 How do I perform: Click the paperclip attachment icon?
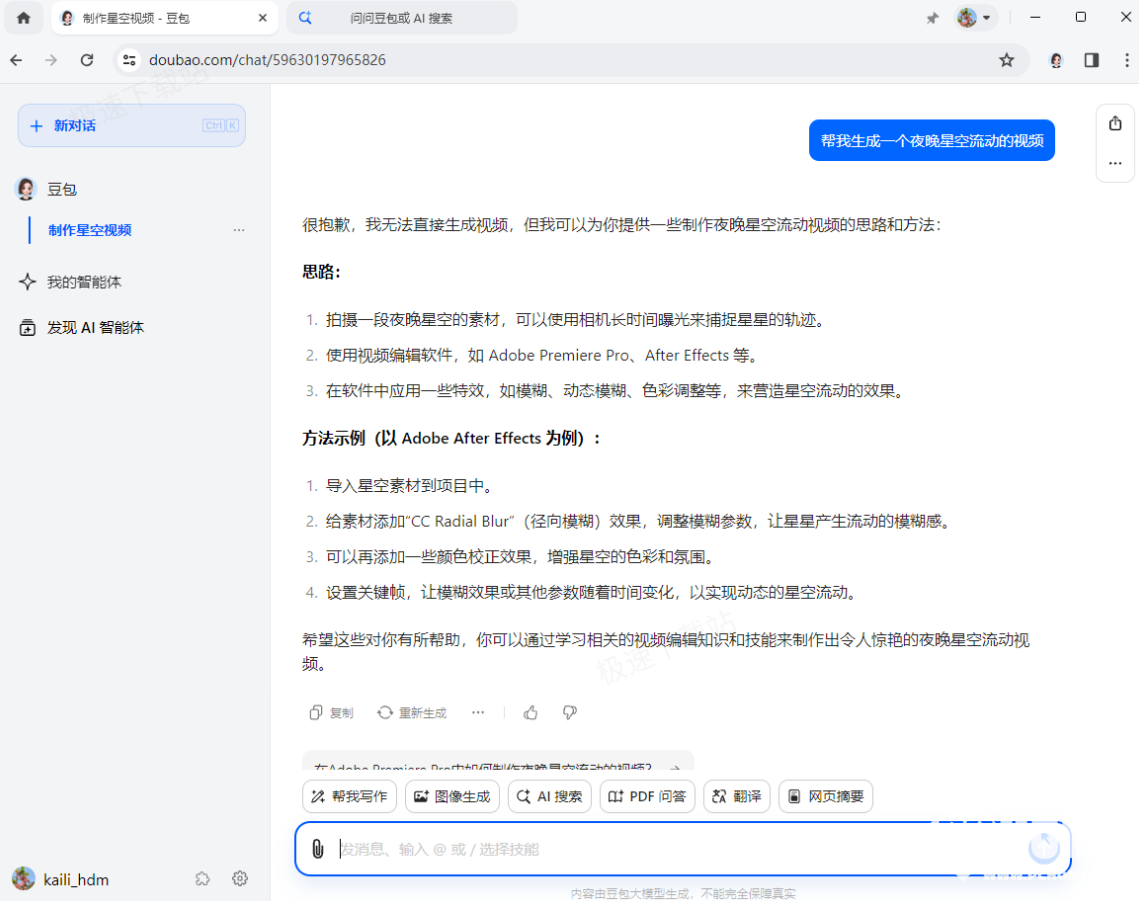pos(317,849)
